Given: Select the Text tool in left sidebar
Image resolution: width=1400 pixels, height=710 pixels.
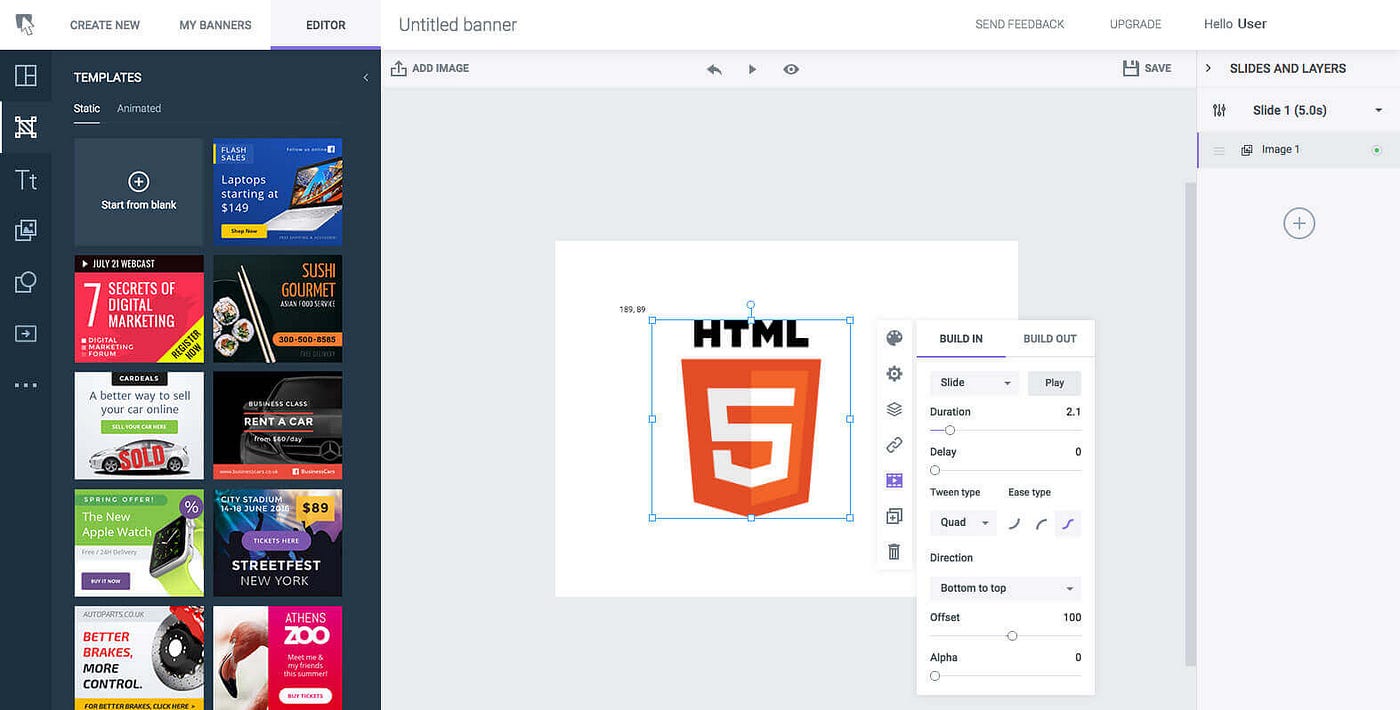Looking at the screenshot, I should (x=25, y=179).
